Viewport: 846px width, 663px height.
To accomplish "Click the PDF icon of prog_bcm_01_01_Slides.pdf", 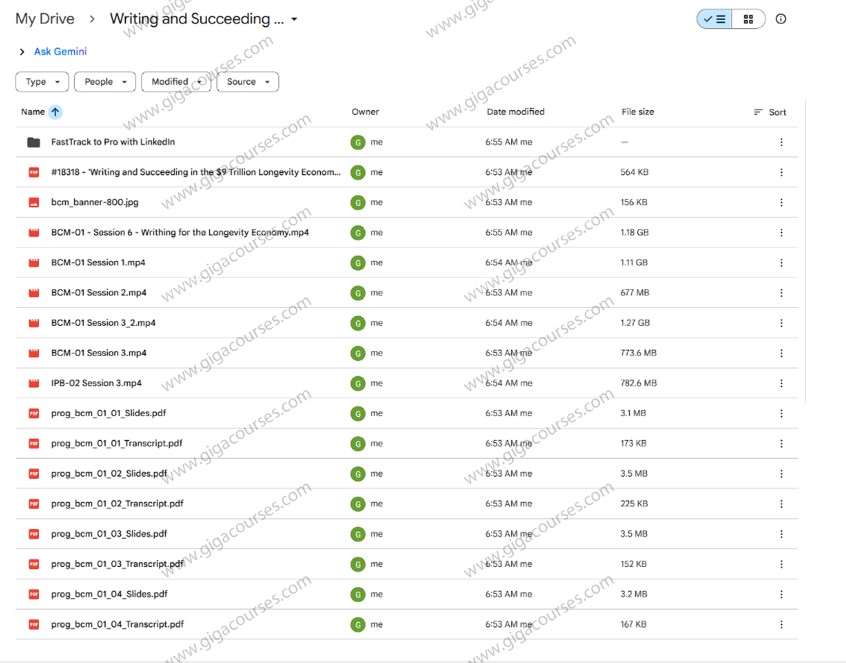I will tap(34, 413).
